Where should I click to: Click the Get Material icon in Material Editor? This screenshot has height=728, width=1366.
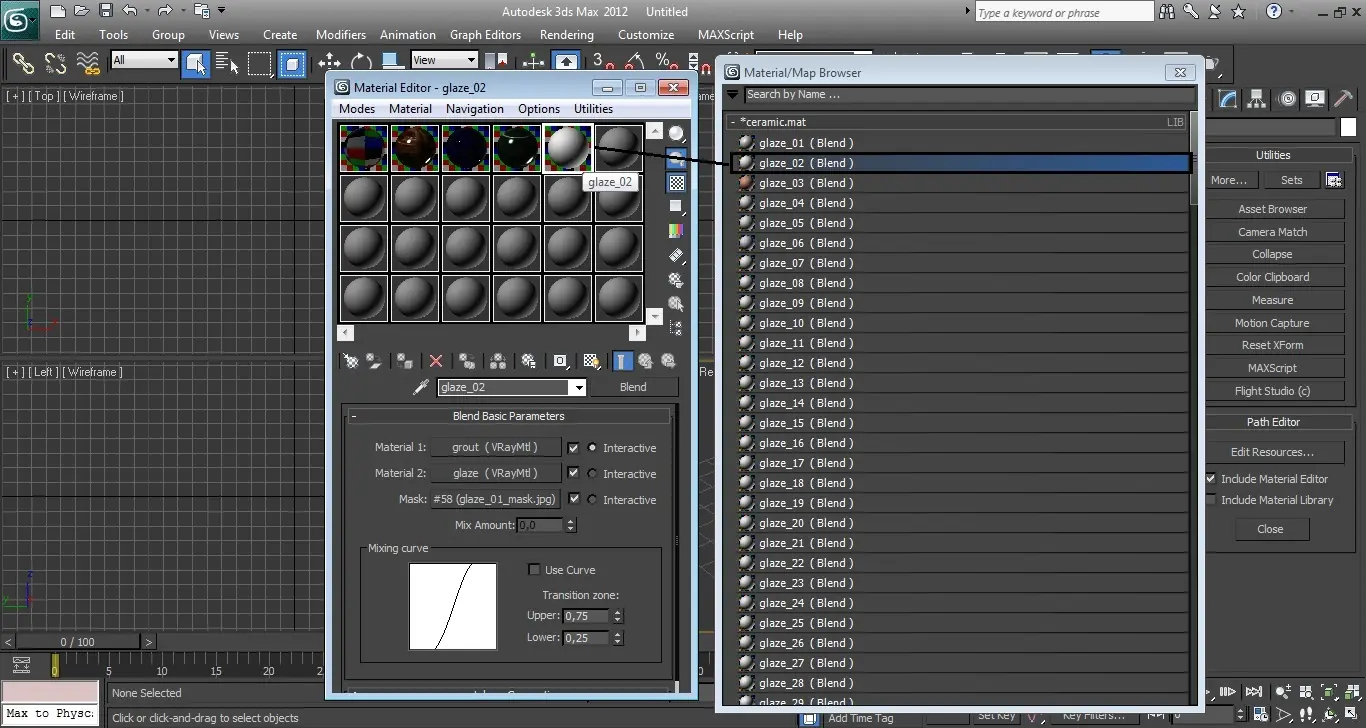click(x=351, y=361)
